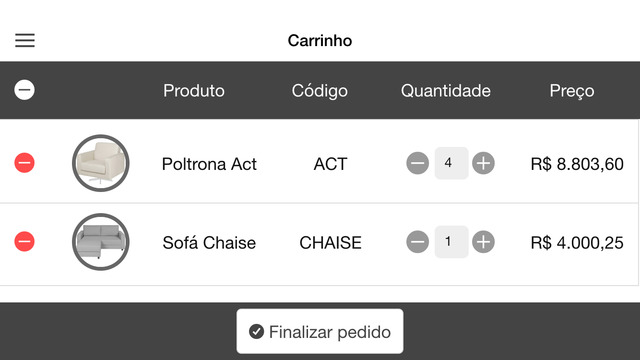This screenshot has width=640, height=360.
Task: Open the hamburger menu
Action: pos(25,40)
